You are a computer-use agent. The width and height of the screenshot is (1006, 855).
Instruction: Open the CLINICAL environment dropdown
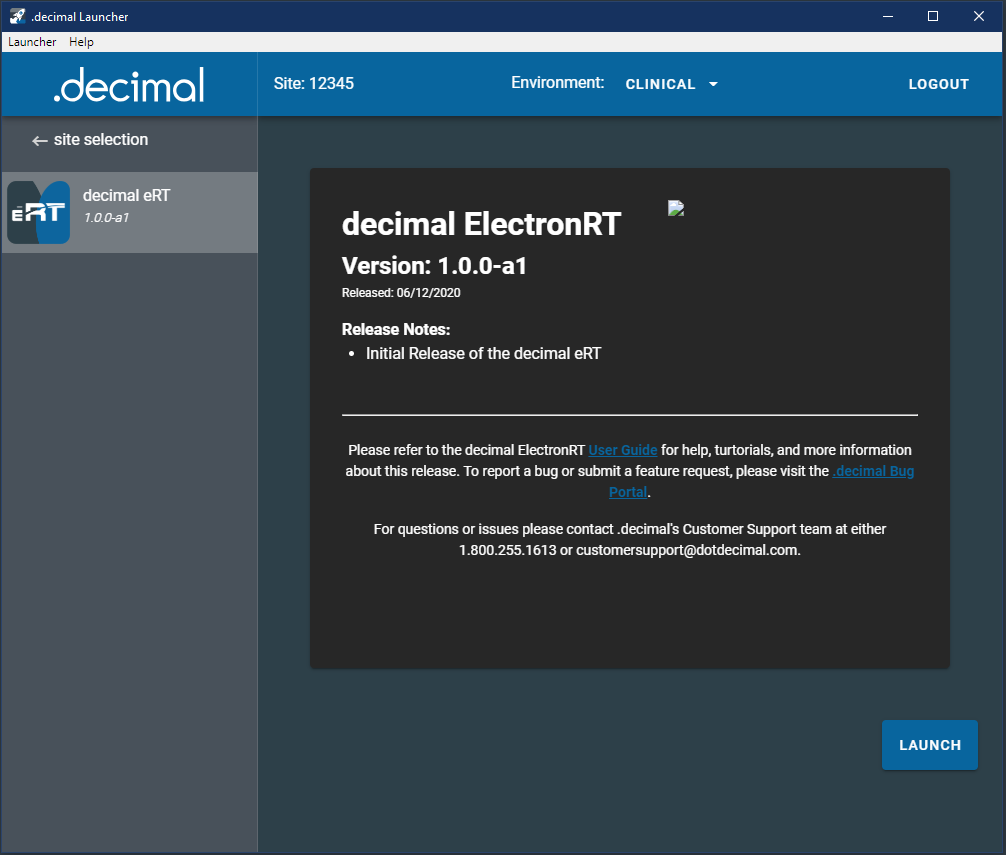[661, 85]
